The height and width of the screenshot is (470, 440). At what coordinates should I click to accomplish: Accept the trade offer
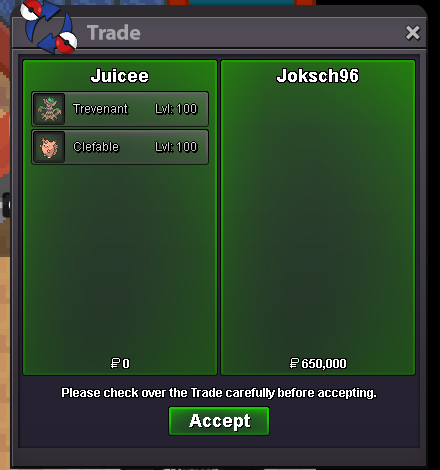219,421
